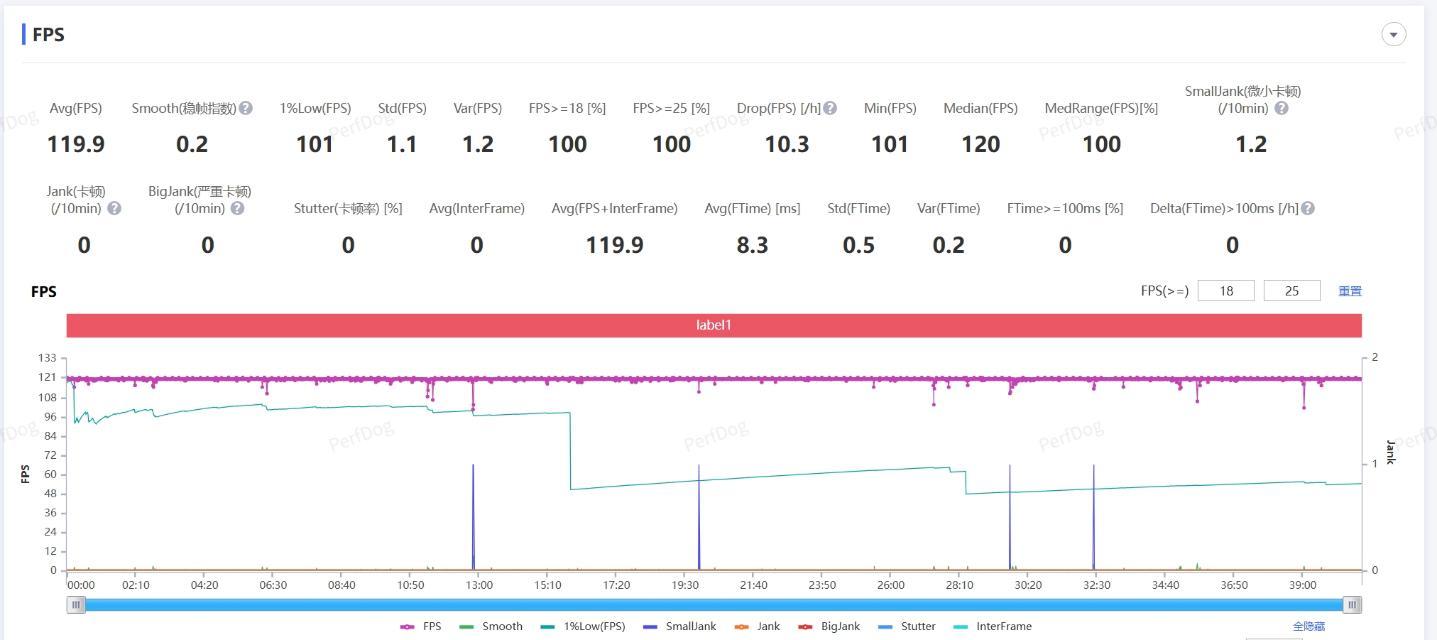The width and height of the screenshot is (1437, 640).
Task: Click help icon beside Drop(FPS) [/h]
Action: pyautogui.click(x=830, y=108)
